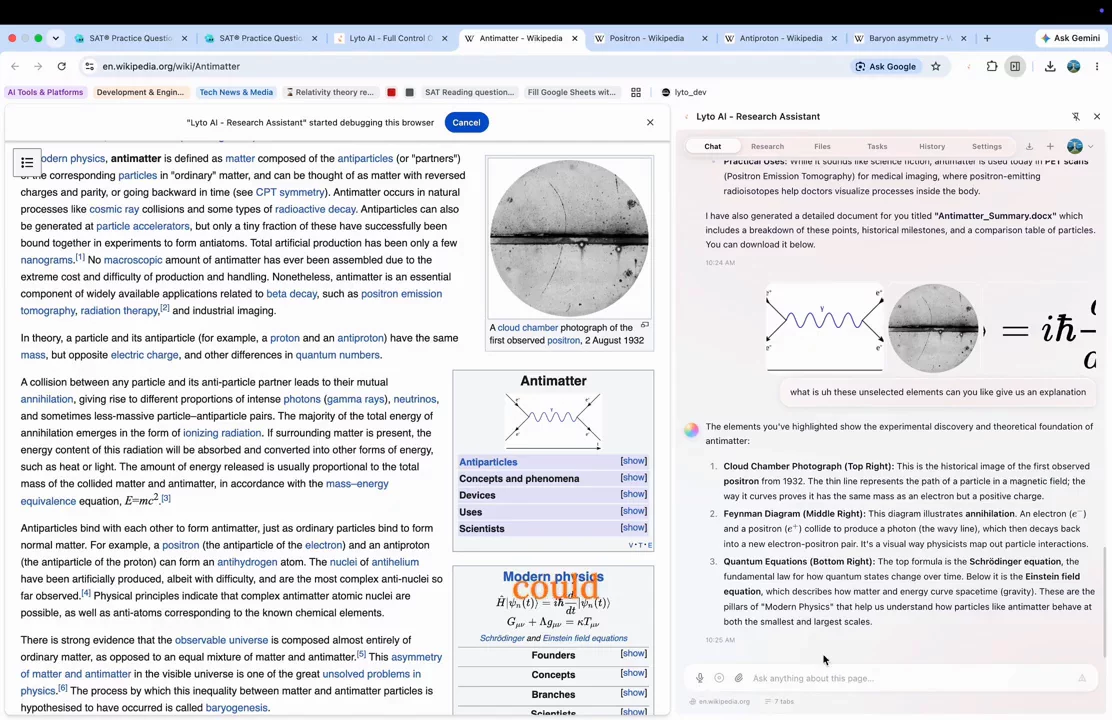Open the History tab in Lyto panel
The image size is (1112, 720).
click(x=932, y=146)
